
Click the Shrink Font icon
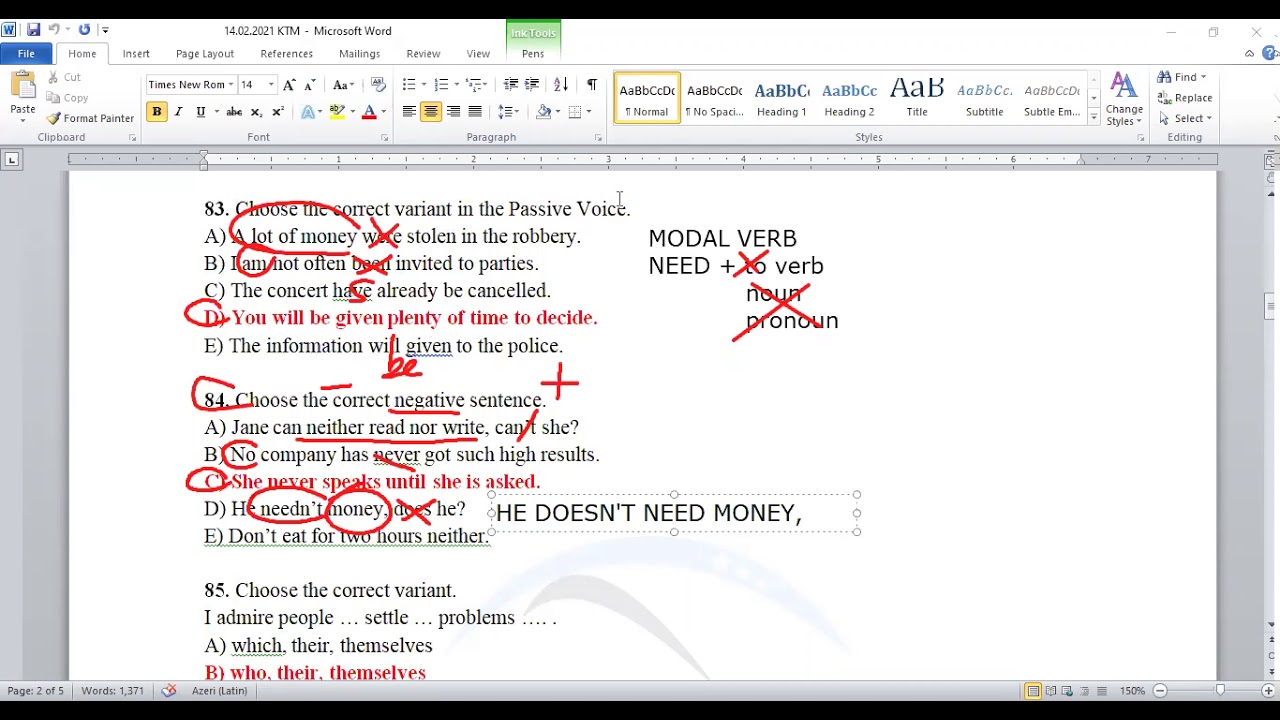[310, 85]
